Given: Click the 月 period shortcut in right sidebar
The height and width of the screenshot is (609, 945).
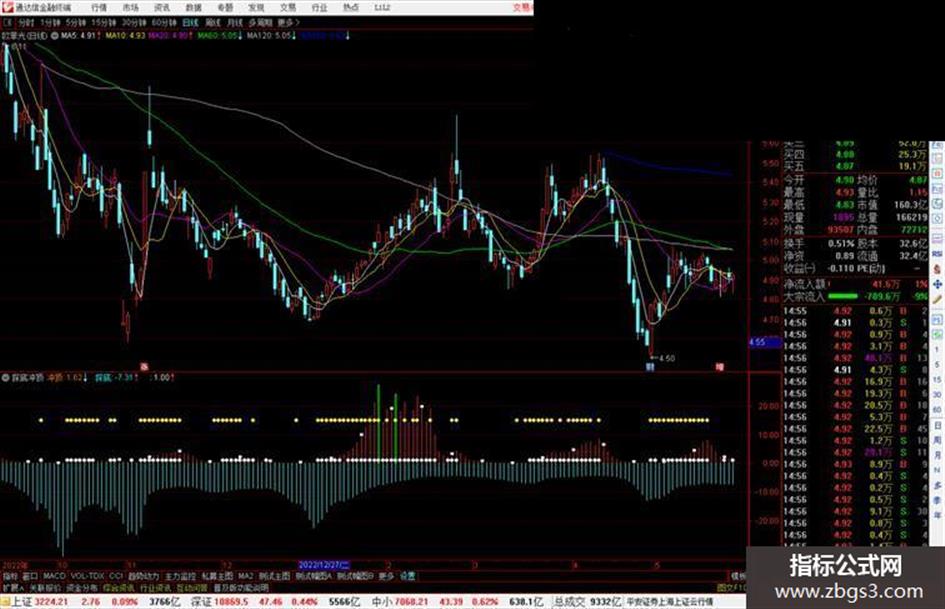Looking at the screenshot, I should coord(937,455).
